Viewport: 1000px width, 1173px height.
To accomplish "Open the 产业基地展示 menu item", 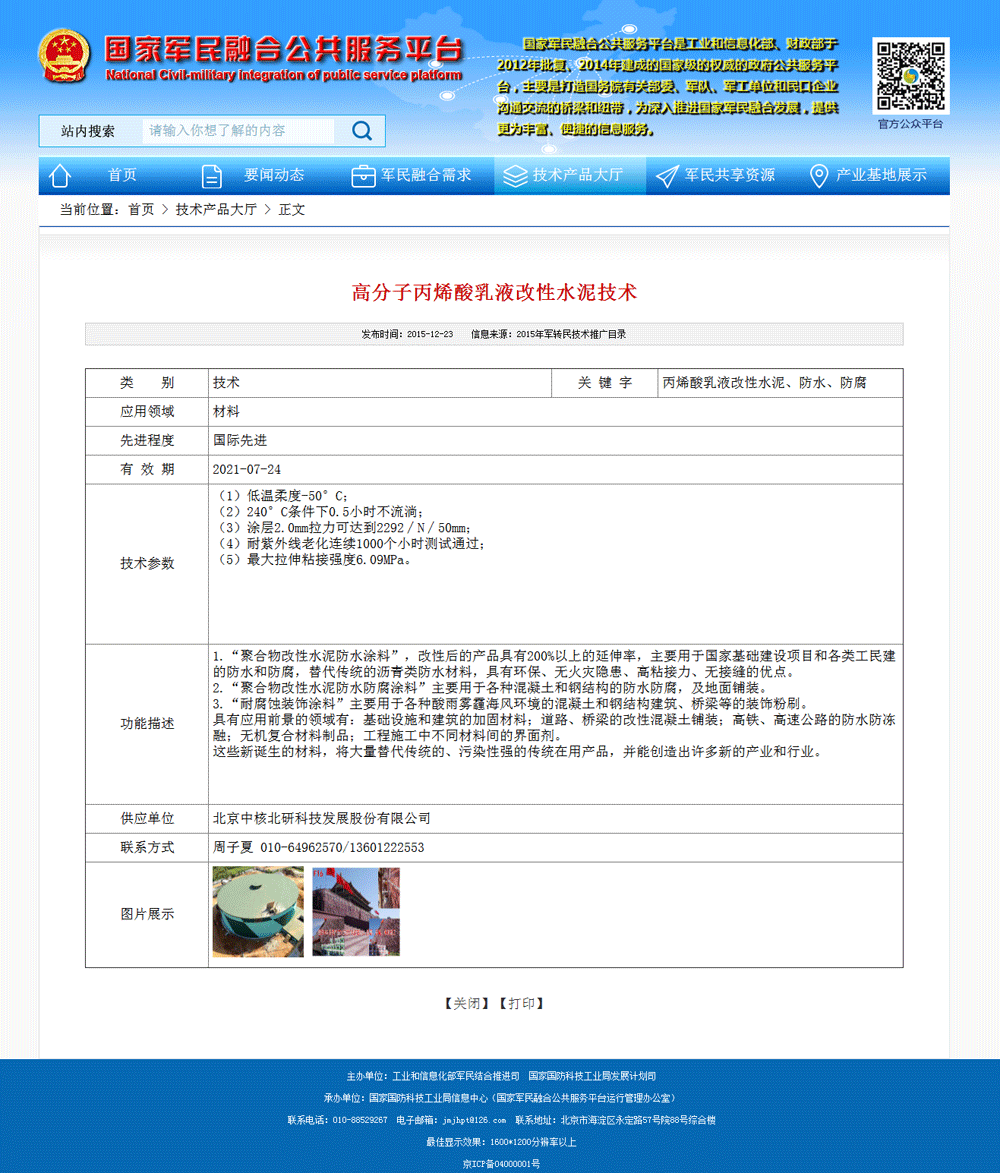I will tap(881, 175).
